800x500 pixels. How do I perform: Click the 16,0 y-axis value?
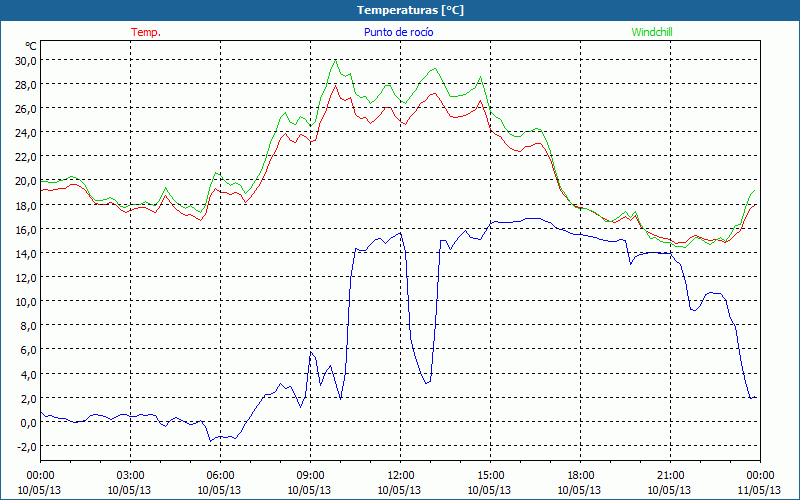(x=26, y=230)
